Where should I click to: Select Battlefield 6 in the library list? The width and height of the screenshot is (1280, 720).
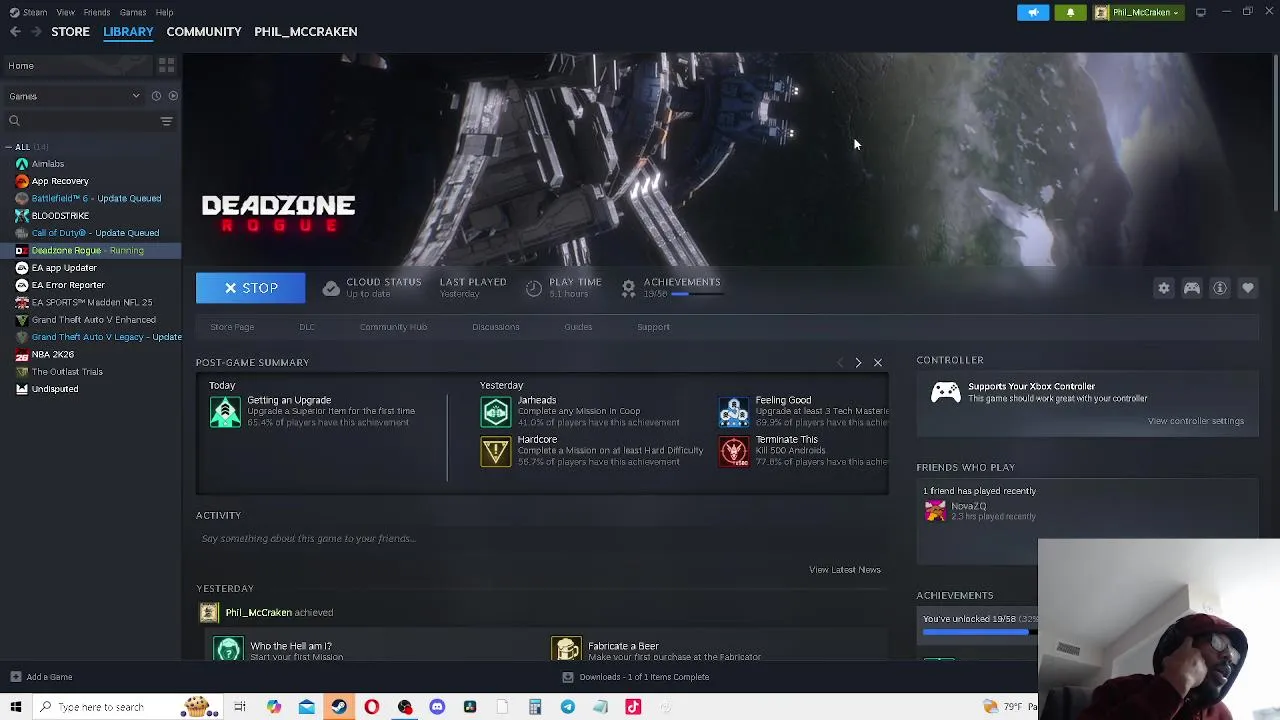[x=96, y=198]
